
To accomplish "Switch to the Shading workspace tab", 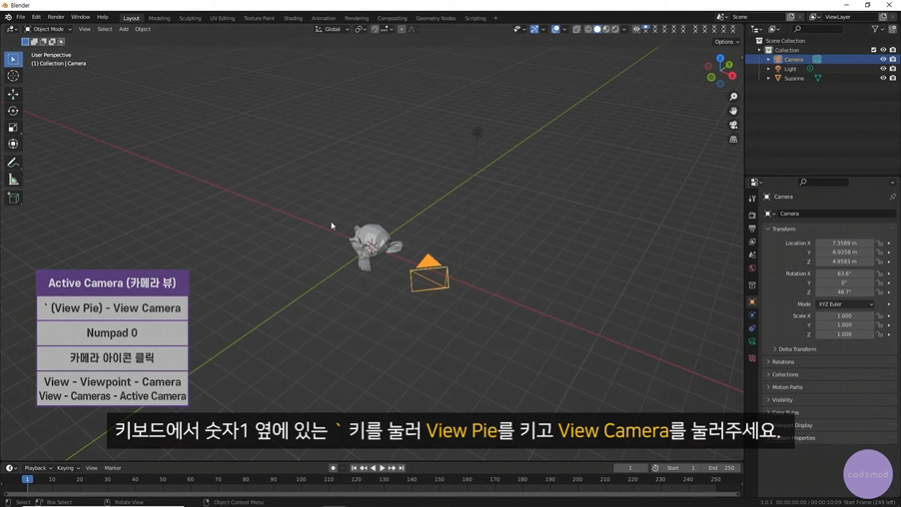I will (293, 18).
